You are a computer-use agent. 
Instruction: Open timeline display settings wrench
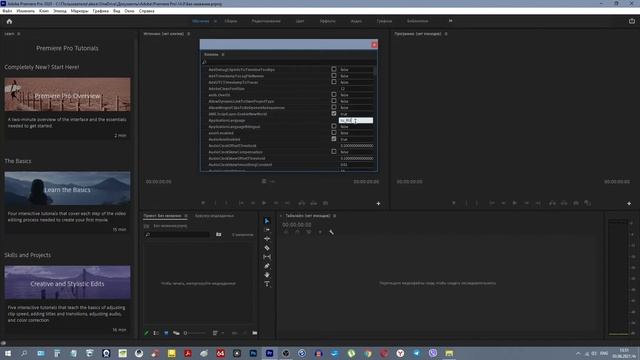331,232
